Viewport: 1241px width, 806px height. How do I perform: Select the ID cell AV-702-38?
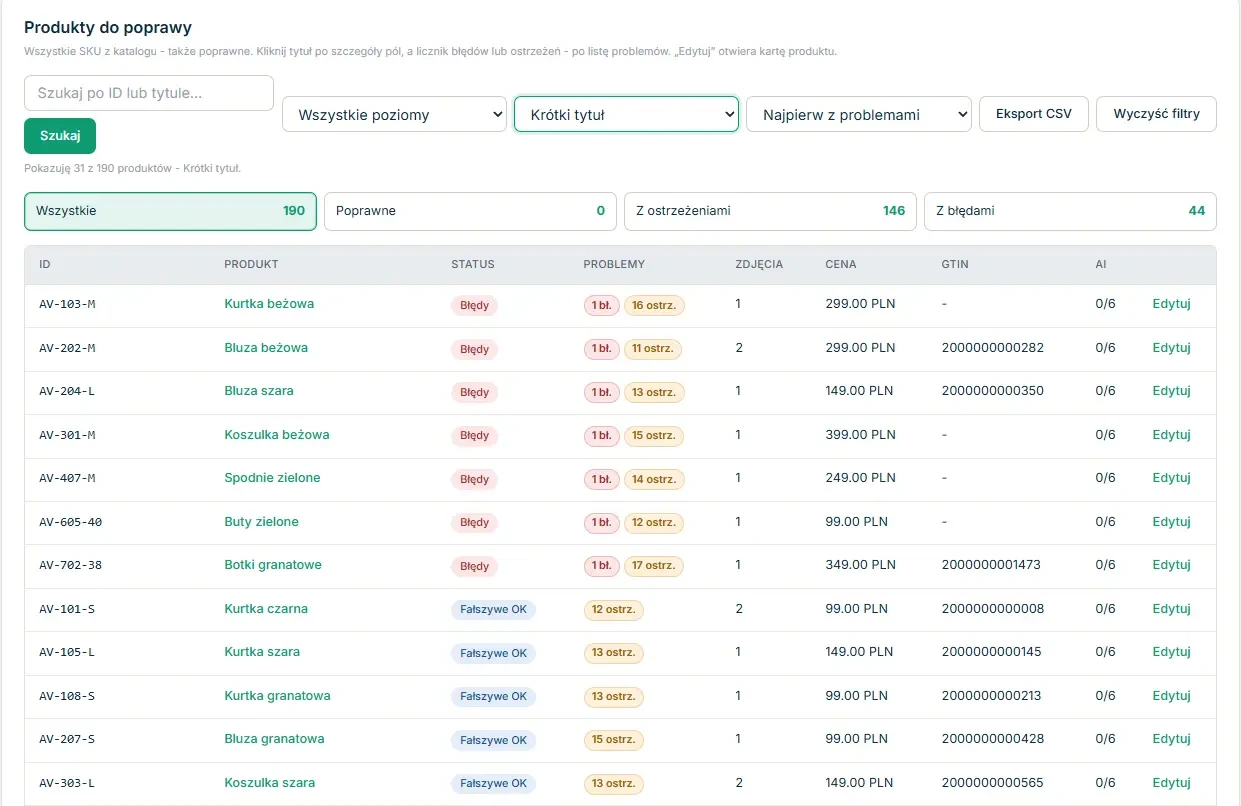(x=70, y=565)
